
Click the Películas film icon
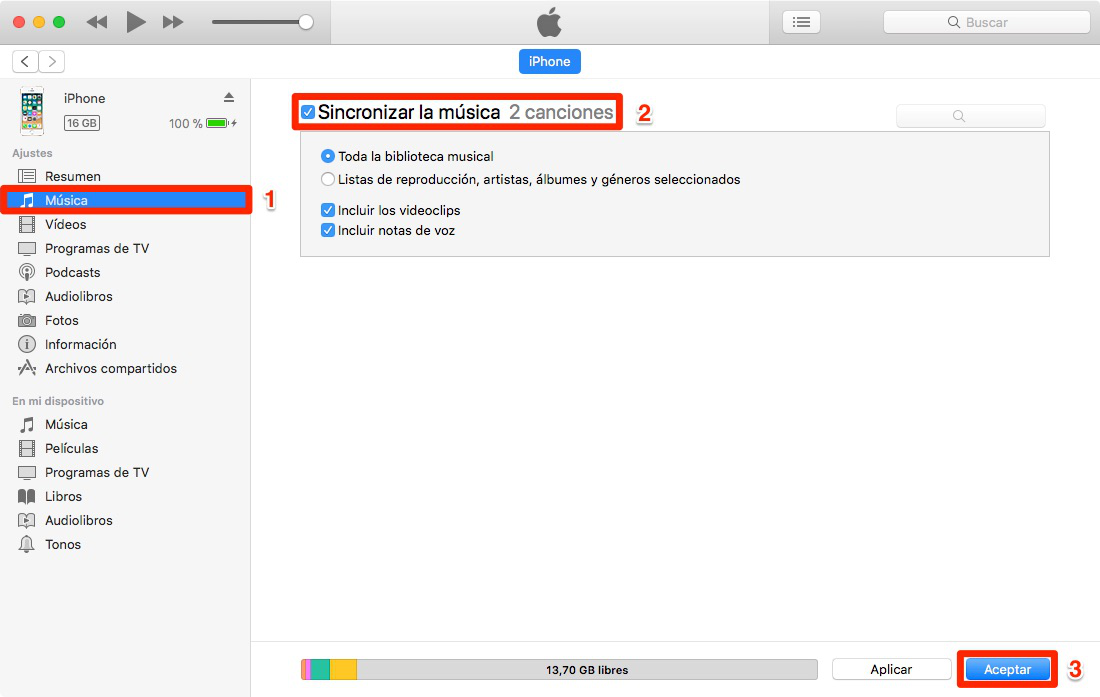pyautogui.click(x=27, y=448)
